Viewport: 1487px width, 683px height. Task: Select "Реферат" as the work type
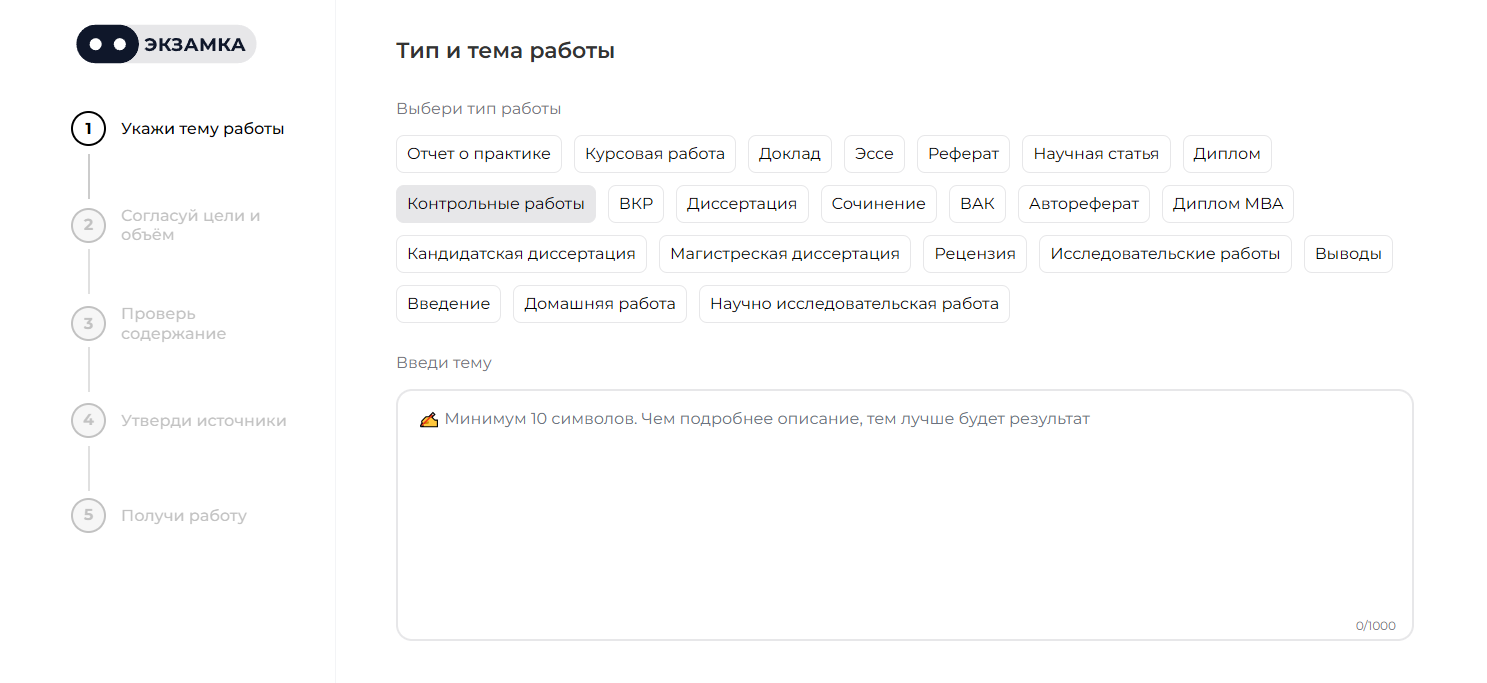(x=963, y=153)
